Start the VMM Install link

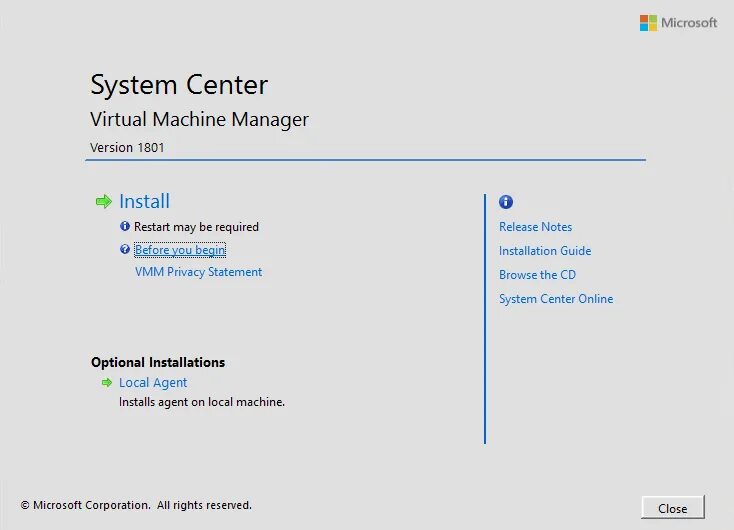(144, 201)
